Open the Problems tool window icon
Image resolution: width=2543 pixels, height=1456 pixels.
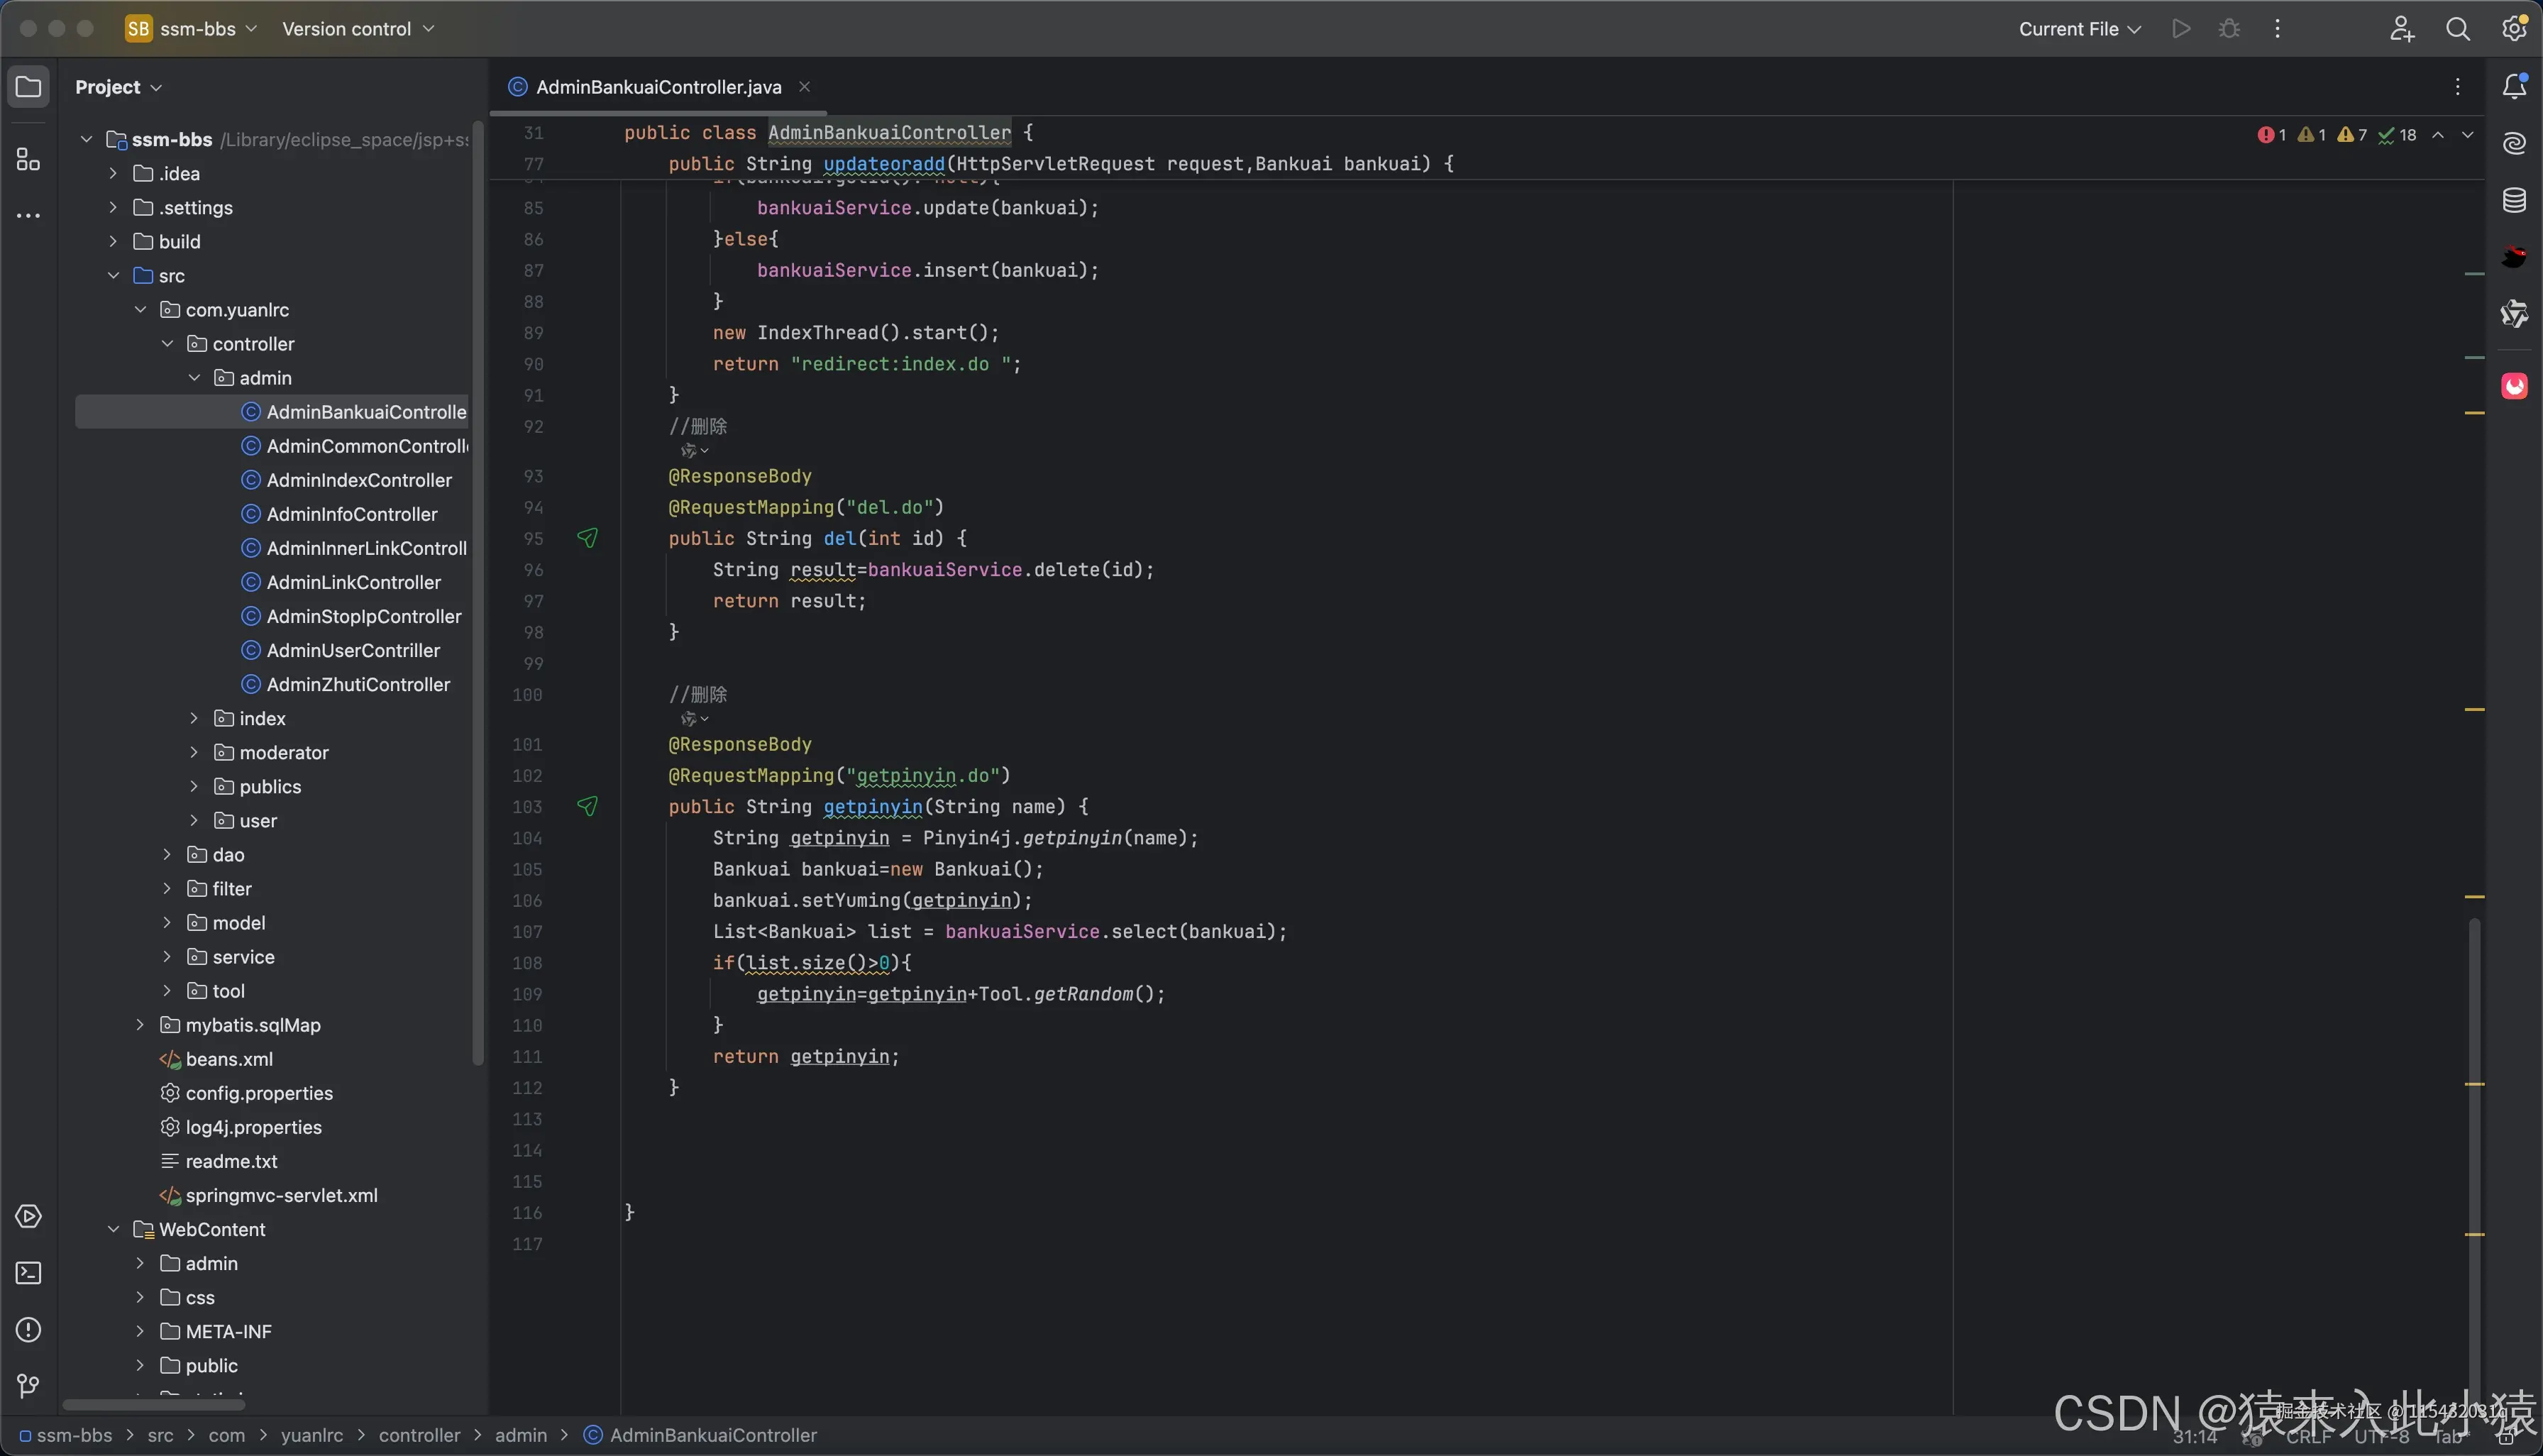pos(28,1330)
